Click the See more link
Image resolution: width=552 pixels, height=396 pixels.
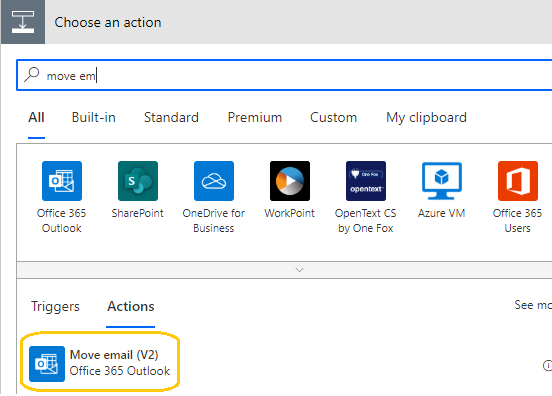(x=533, y=305)
